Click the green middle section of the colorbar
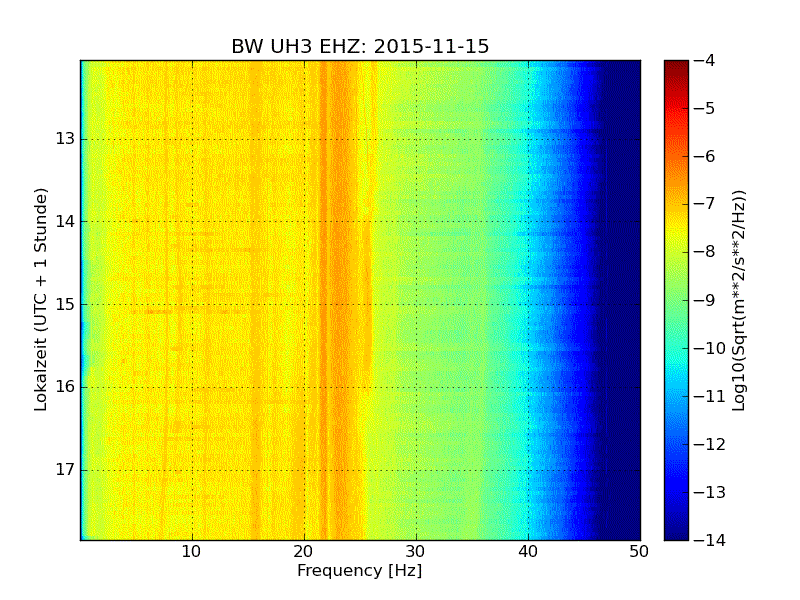This screenshot has height=600, width=800. click(x=677, y=300)
